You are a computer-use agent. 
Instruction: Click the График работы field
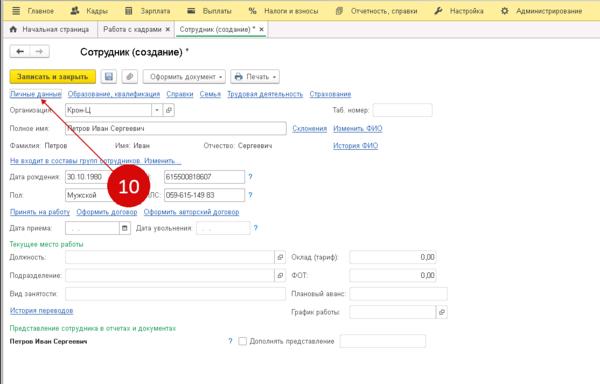click(393, 312)
